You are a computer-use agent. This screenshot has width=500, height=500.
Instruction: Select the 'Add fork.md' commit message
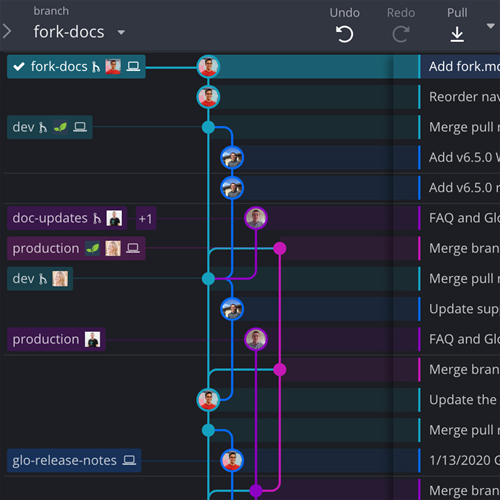coord(464,67)
